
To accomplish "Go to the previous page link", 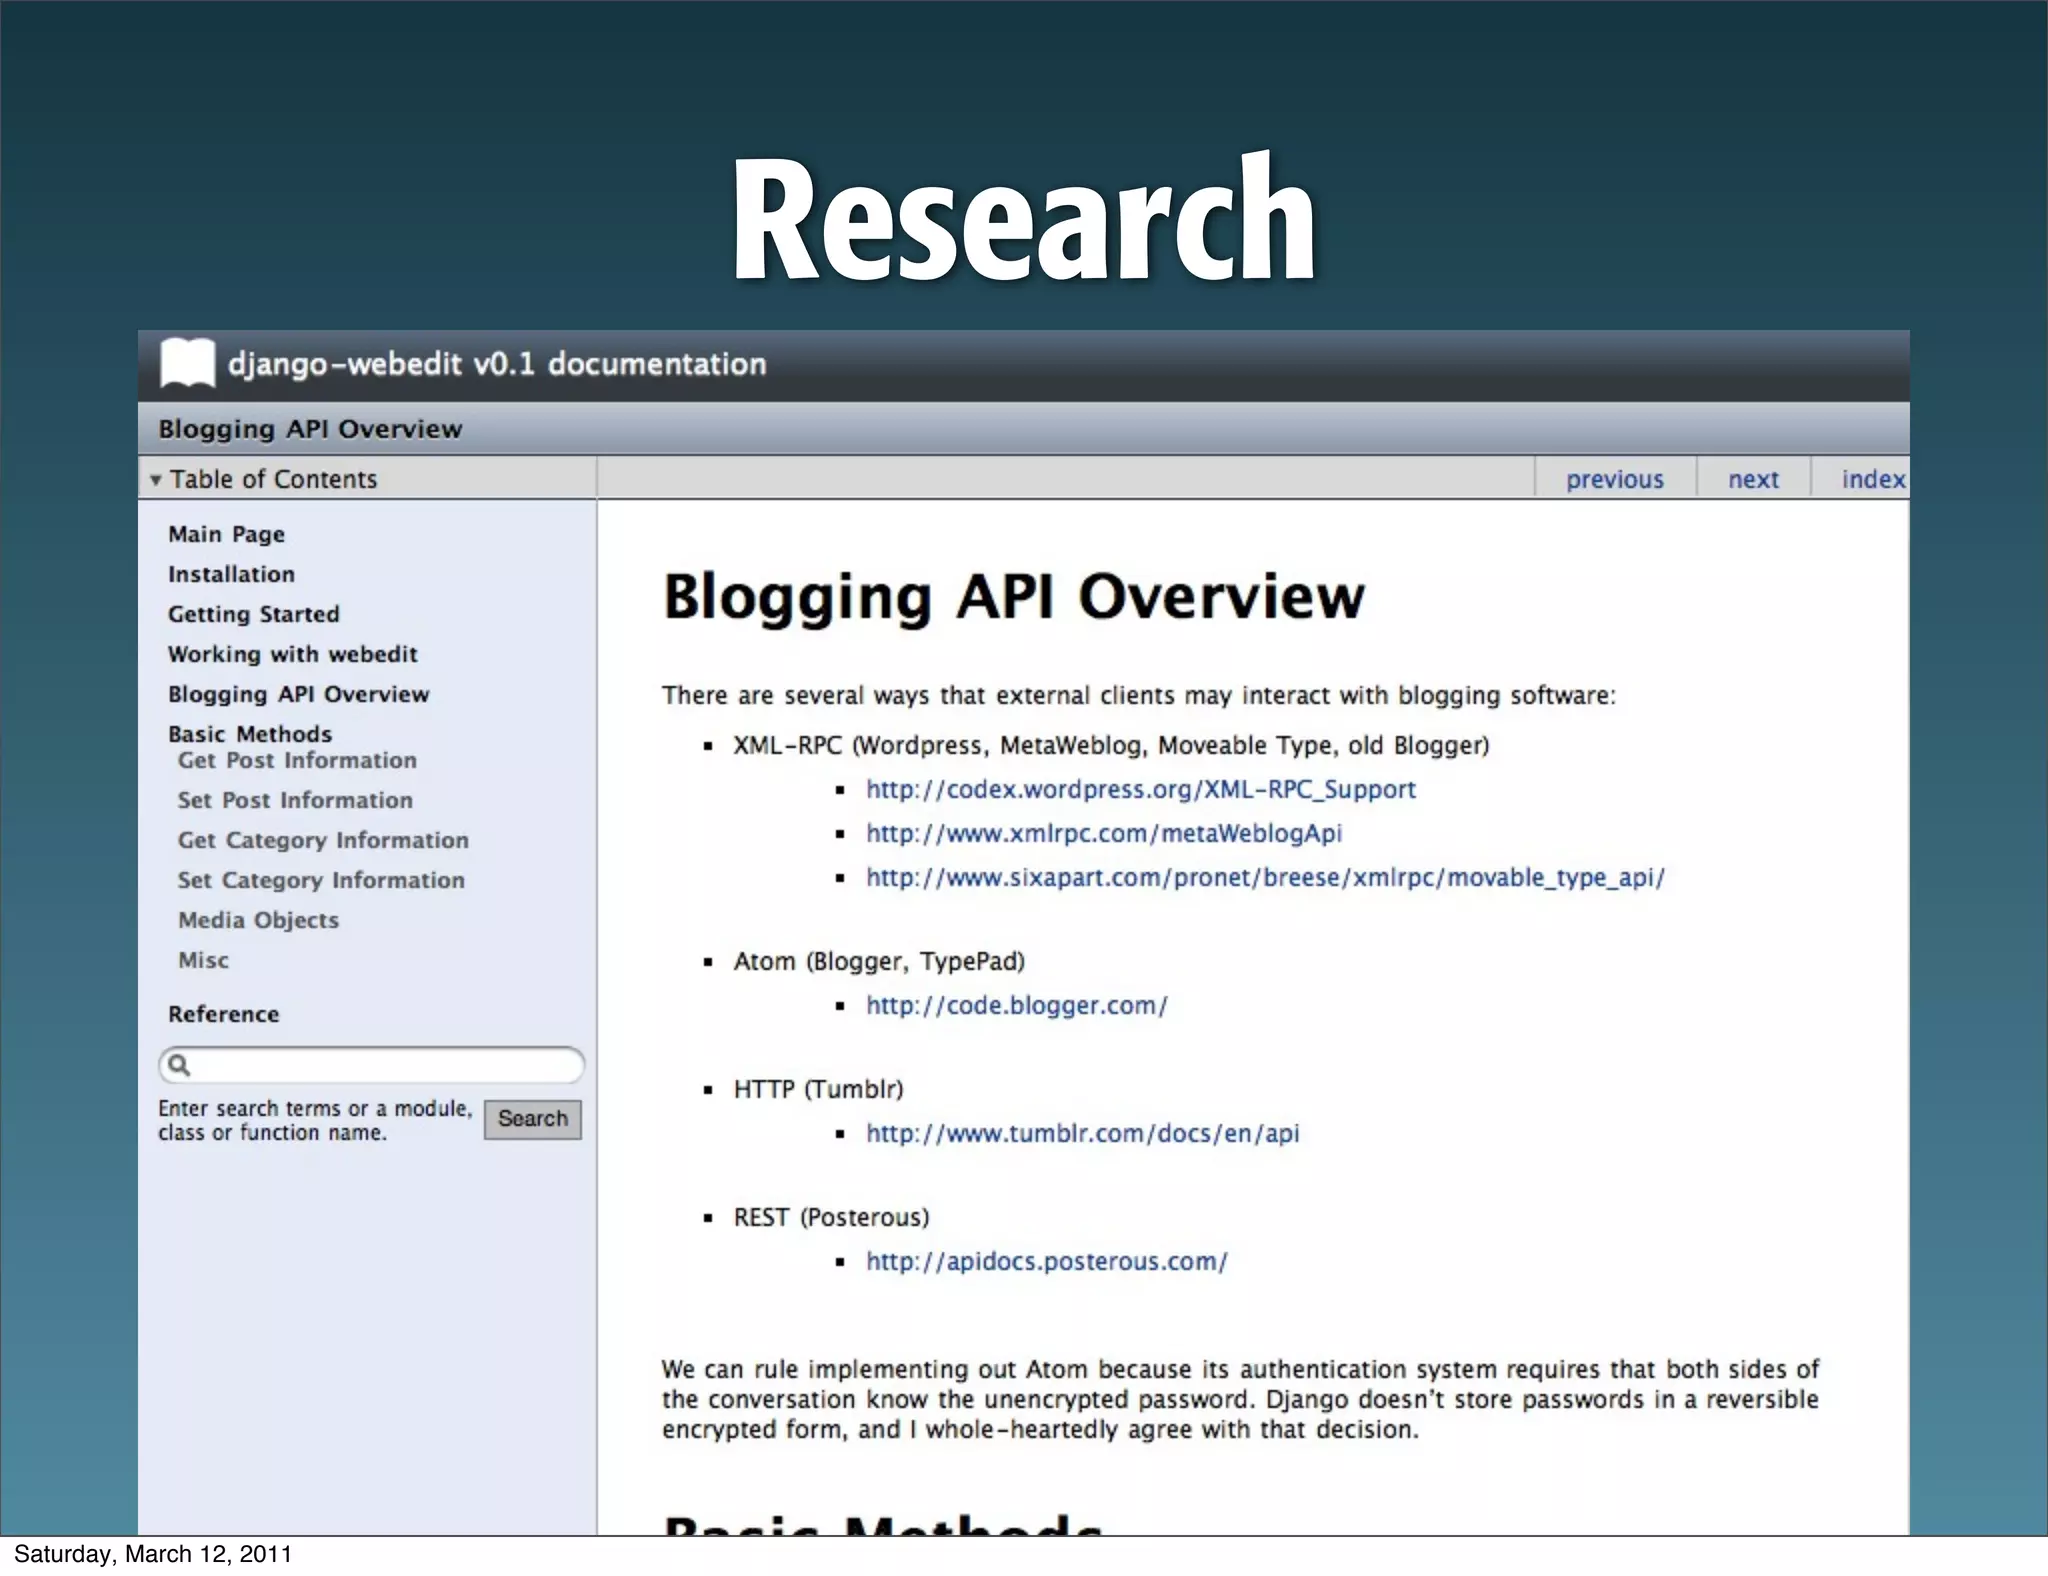I will 1615,479.
